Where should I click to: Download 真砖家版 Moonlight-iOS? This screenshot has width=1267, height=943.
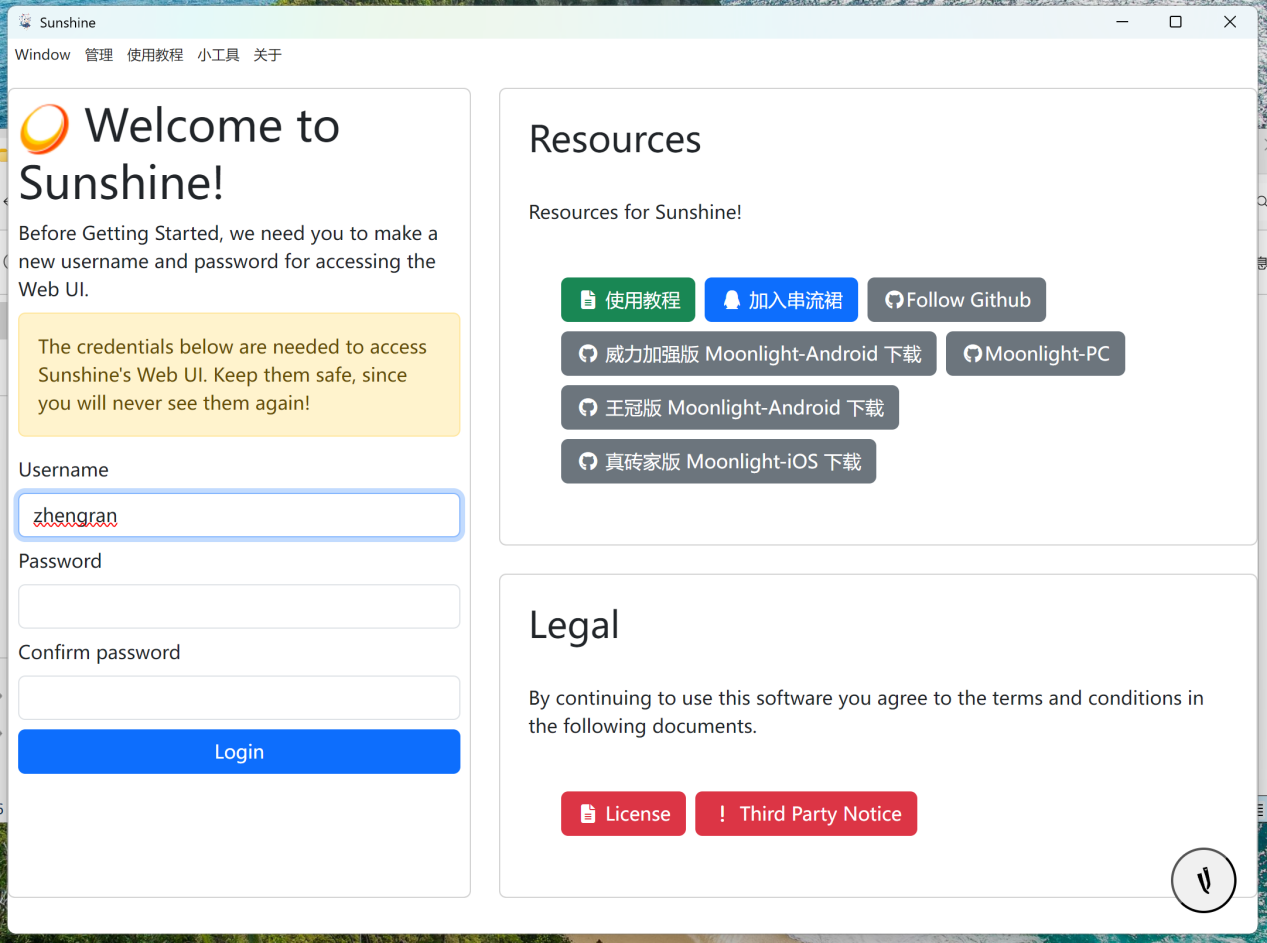click(x=718, y=462)
